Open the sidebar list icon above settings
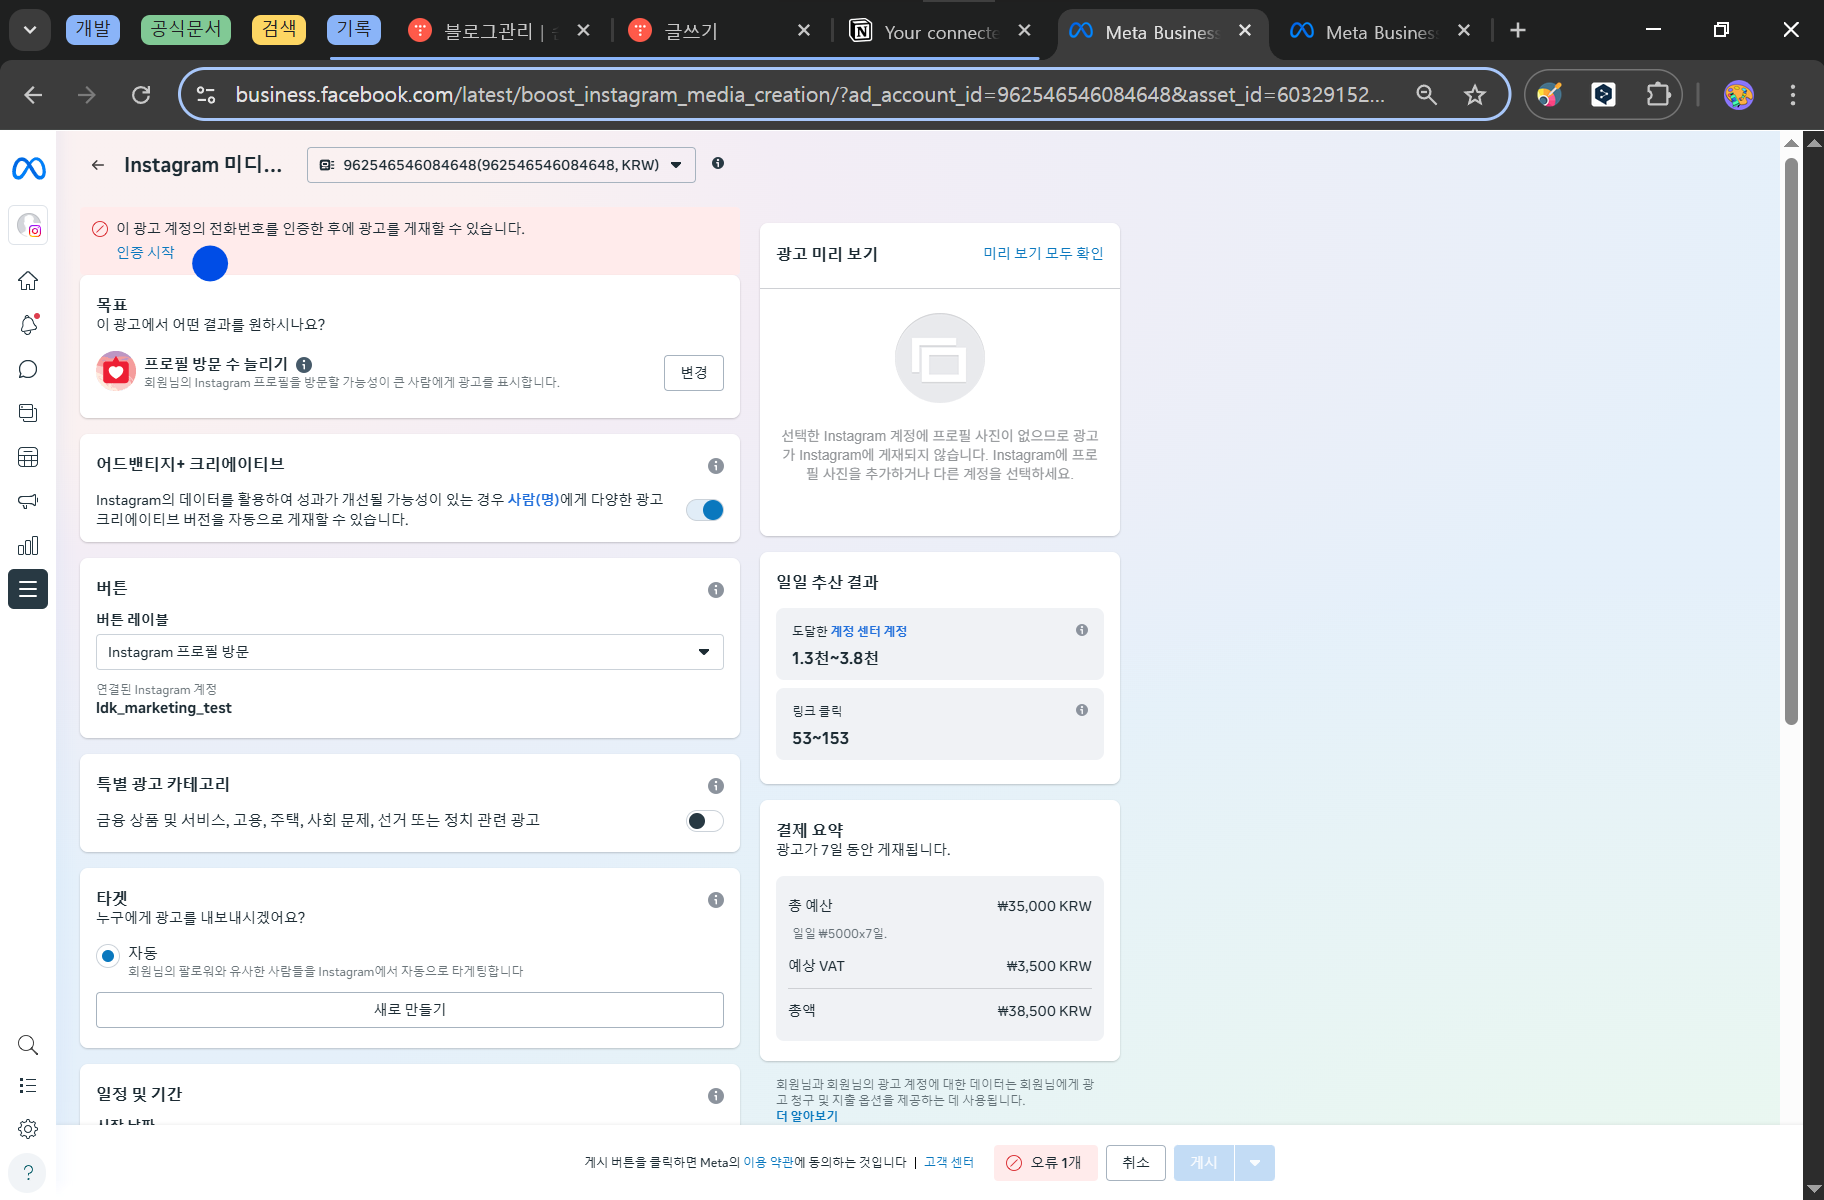Image resolution: width=1824 pixels, height=1200 pixels. (x=28, y=1085)
